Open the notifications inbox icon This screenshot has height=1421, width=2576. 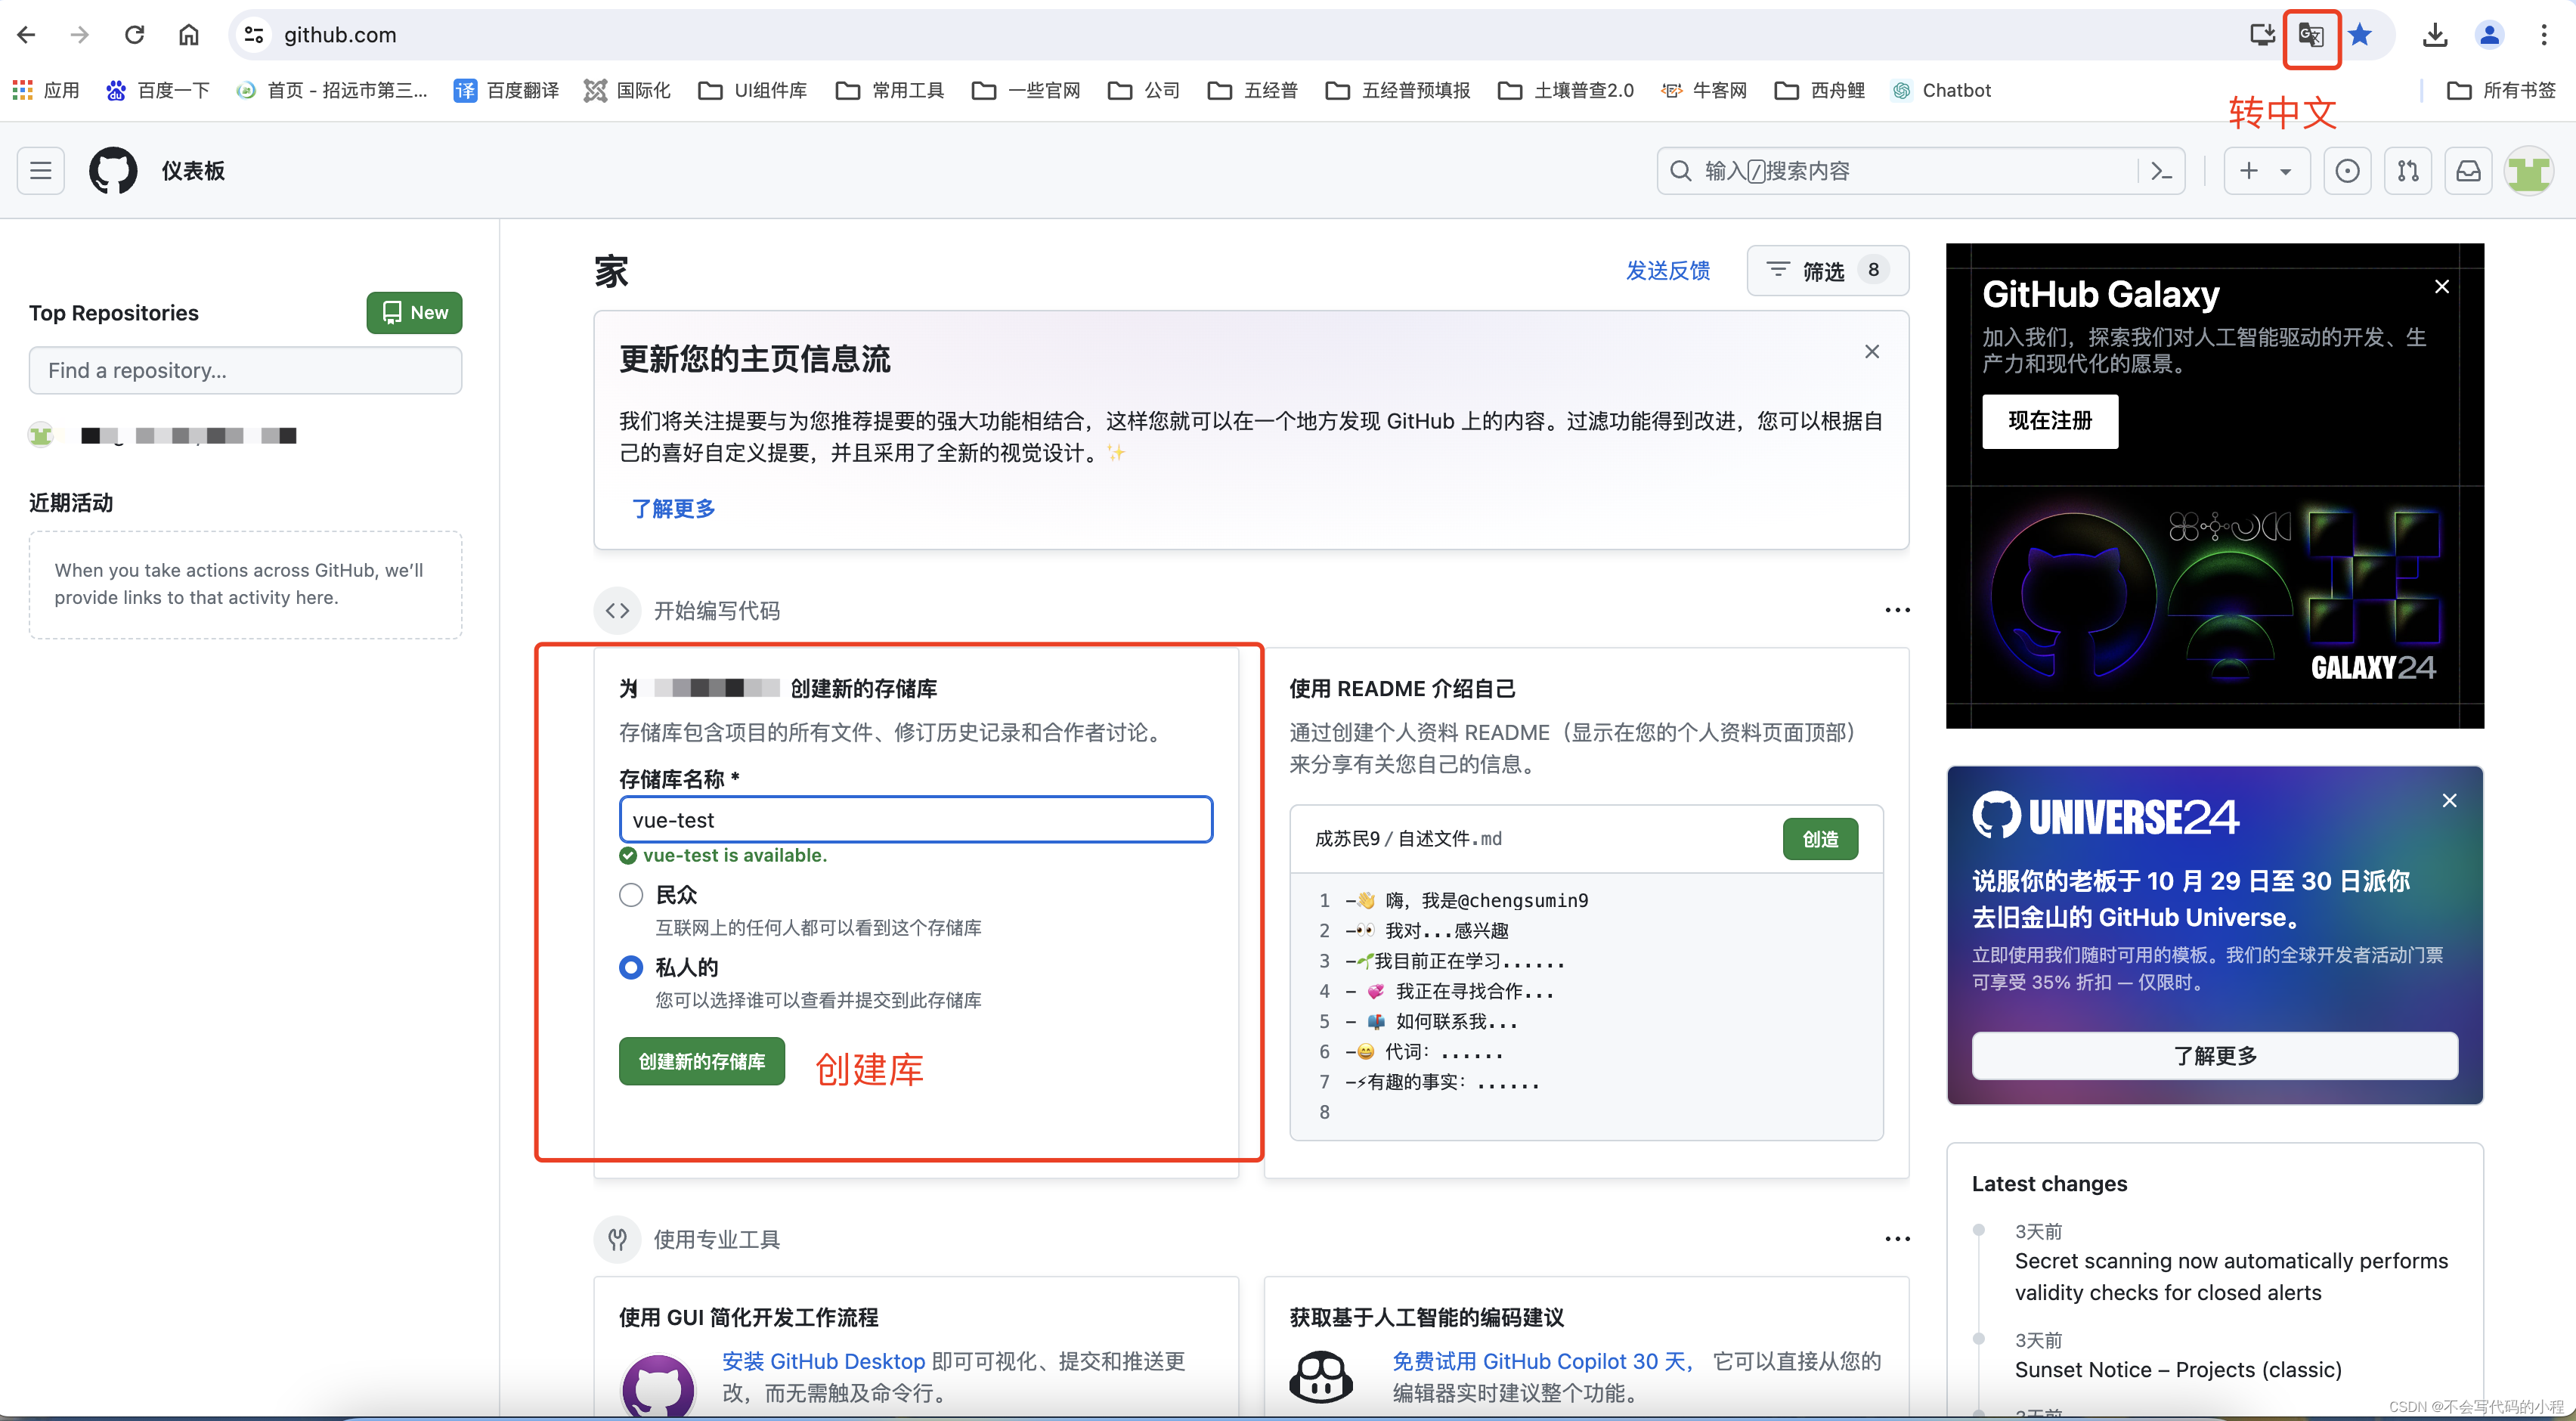tap(2468, 171)
